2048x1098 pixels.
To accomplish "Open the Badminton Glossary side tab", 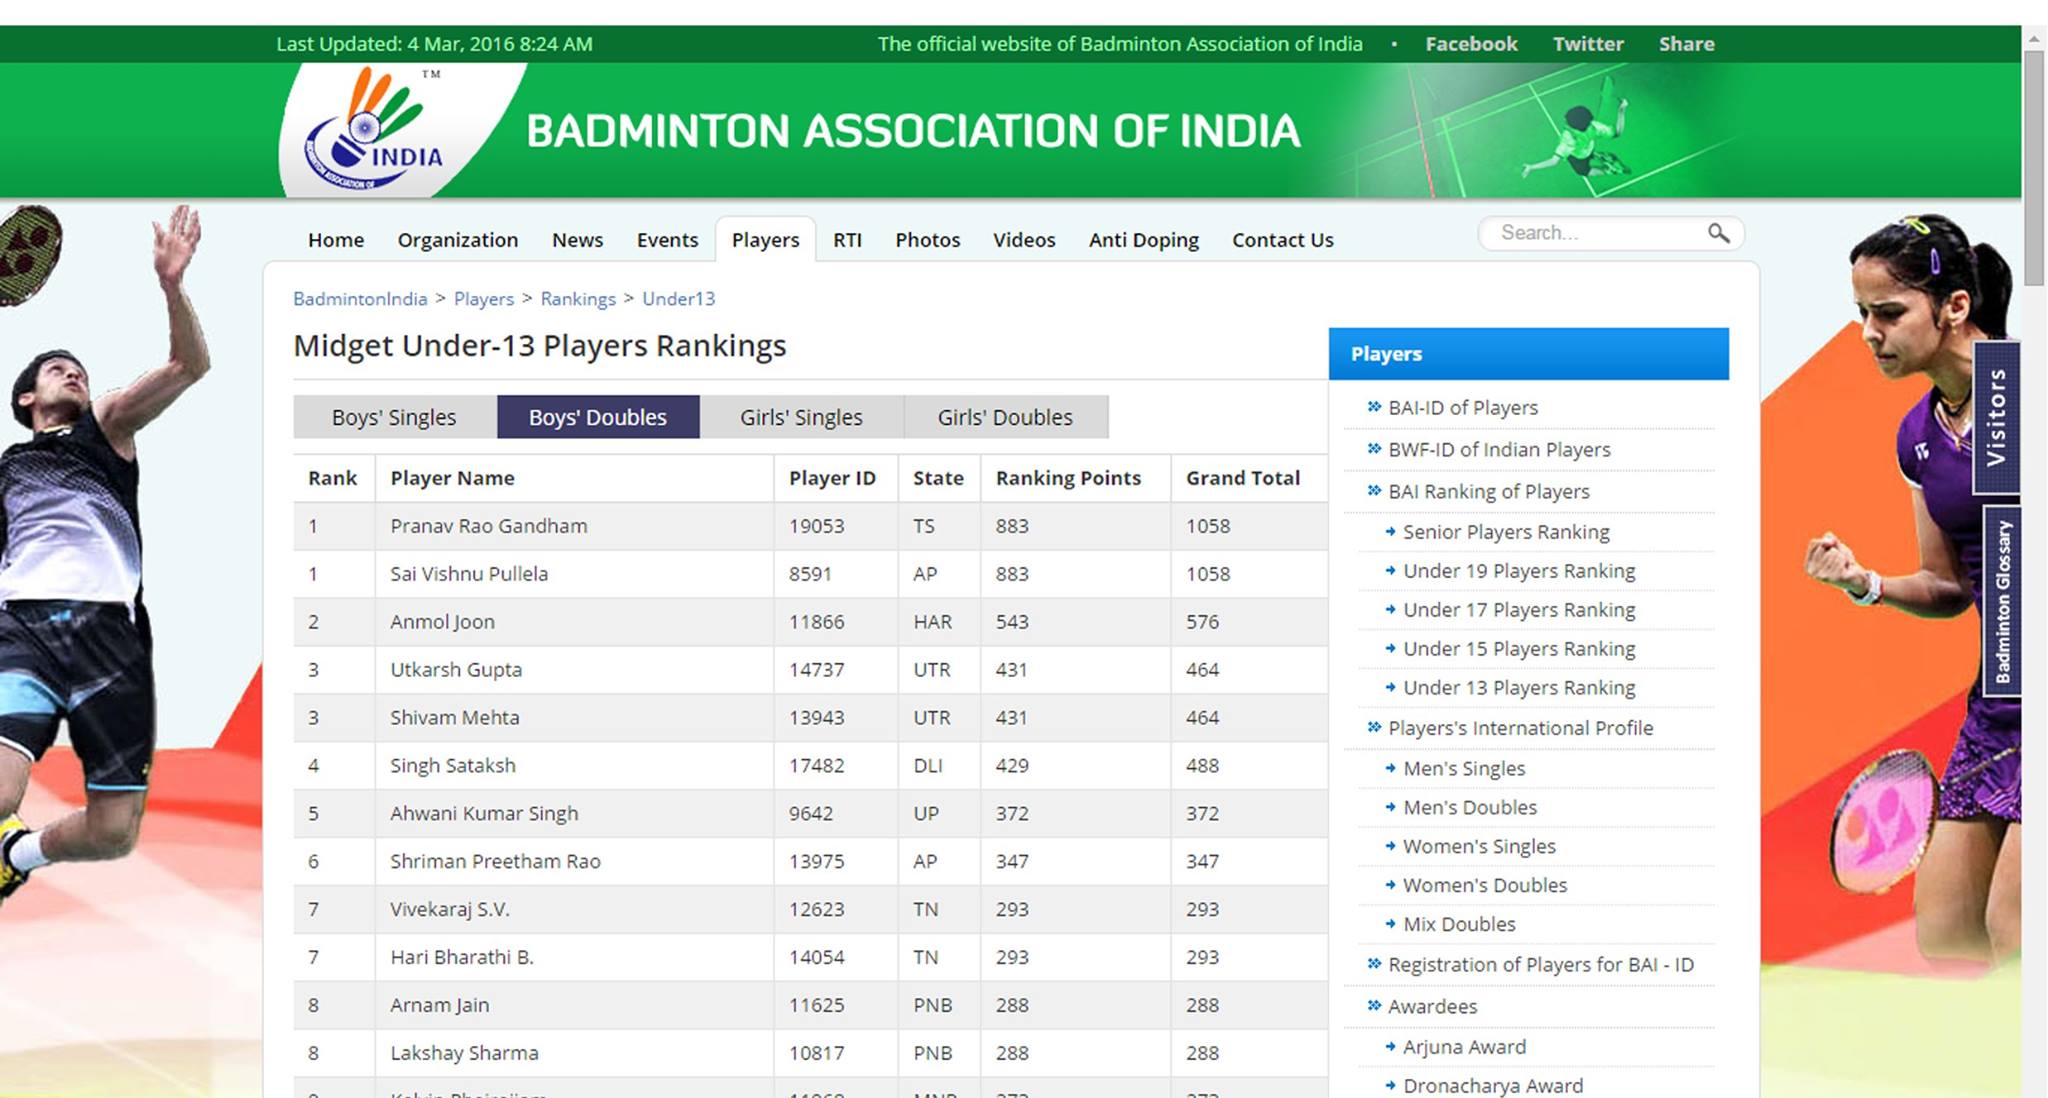I will (x=2002, y=601).
